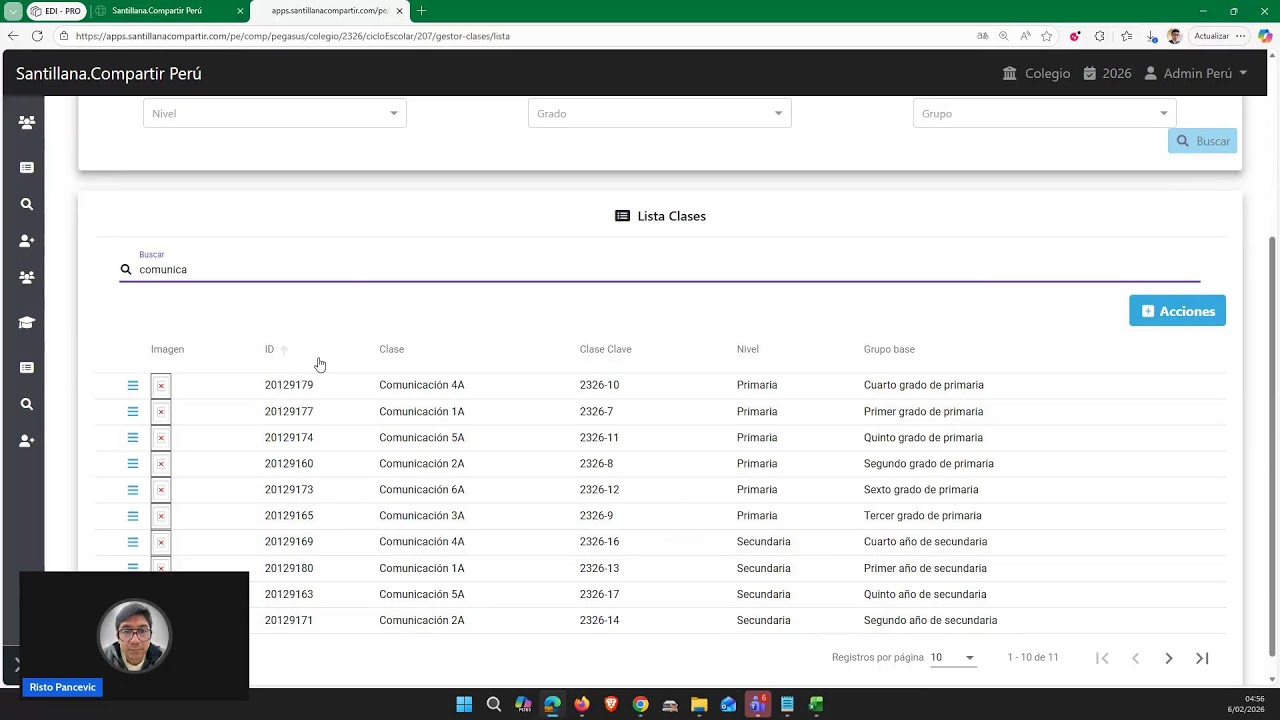Click the Clase Clave column header

[606, 349]
